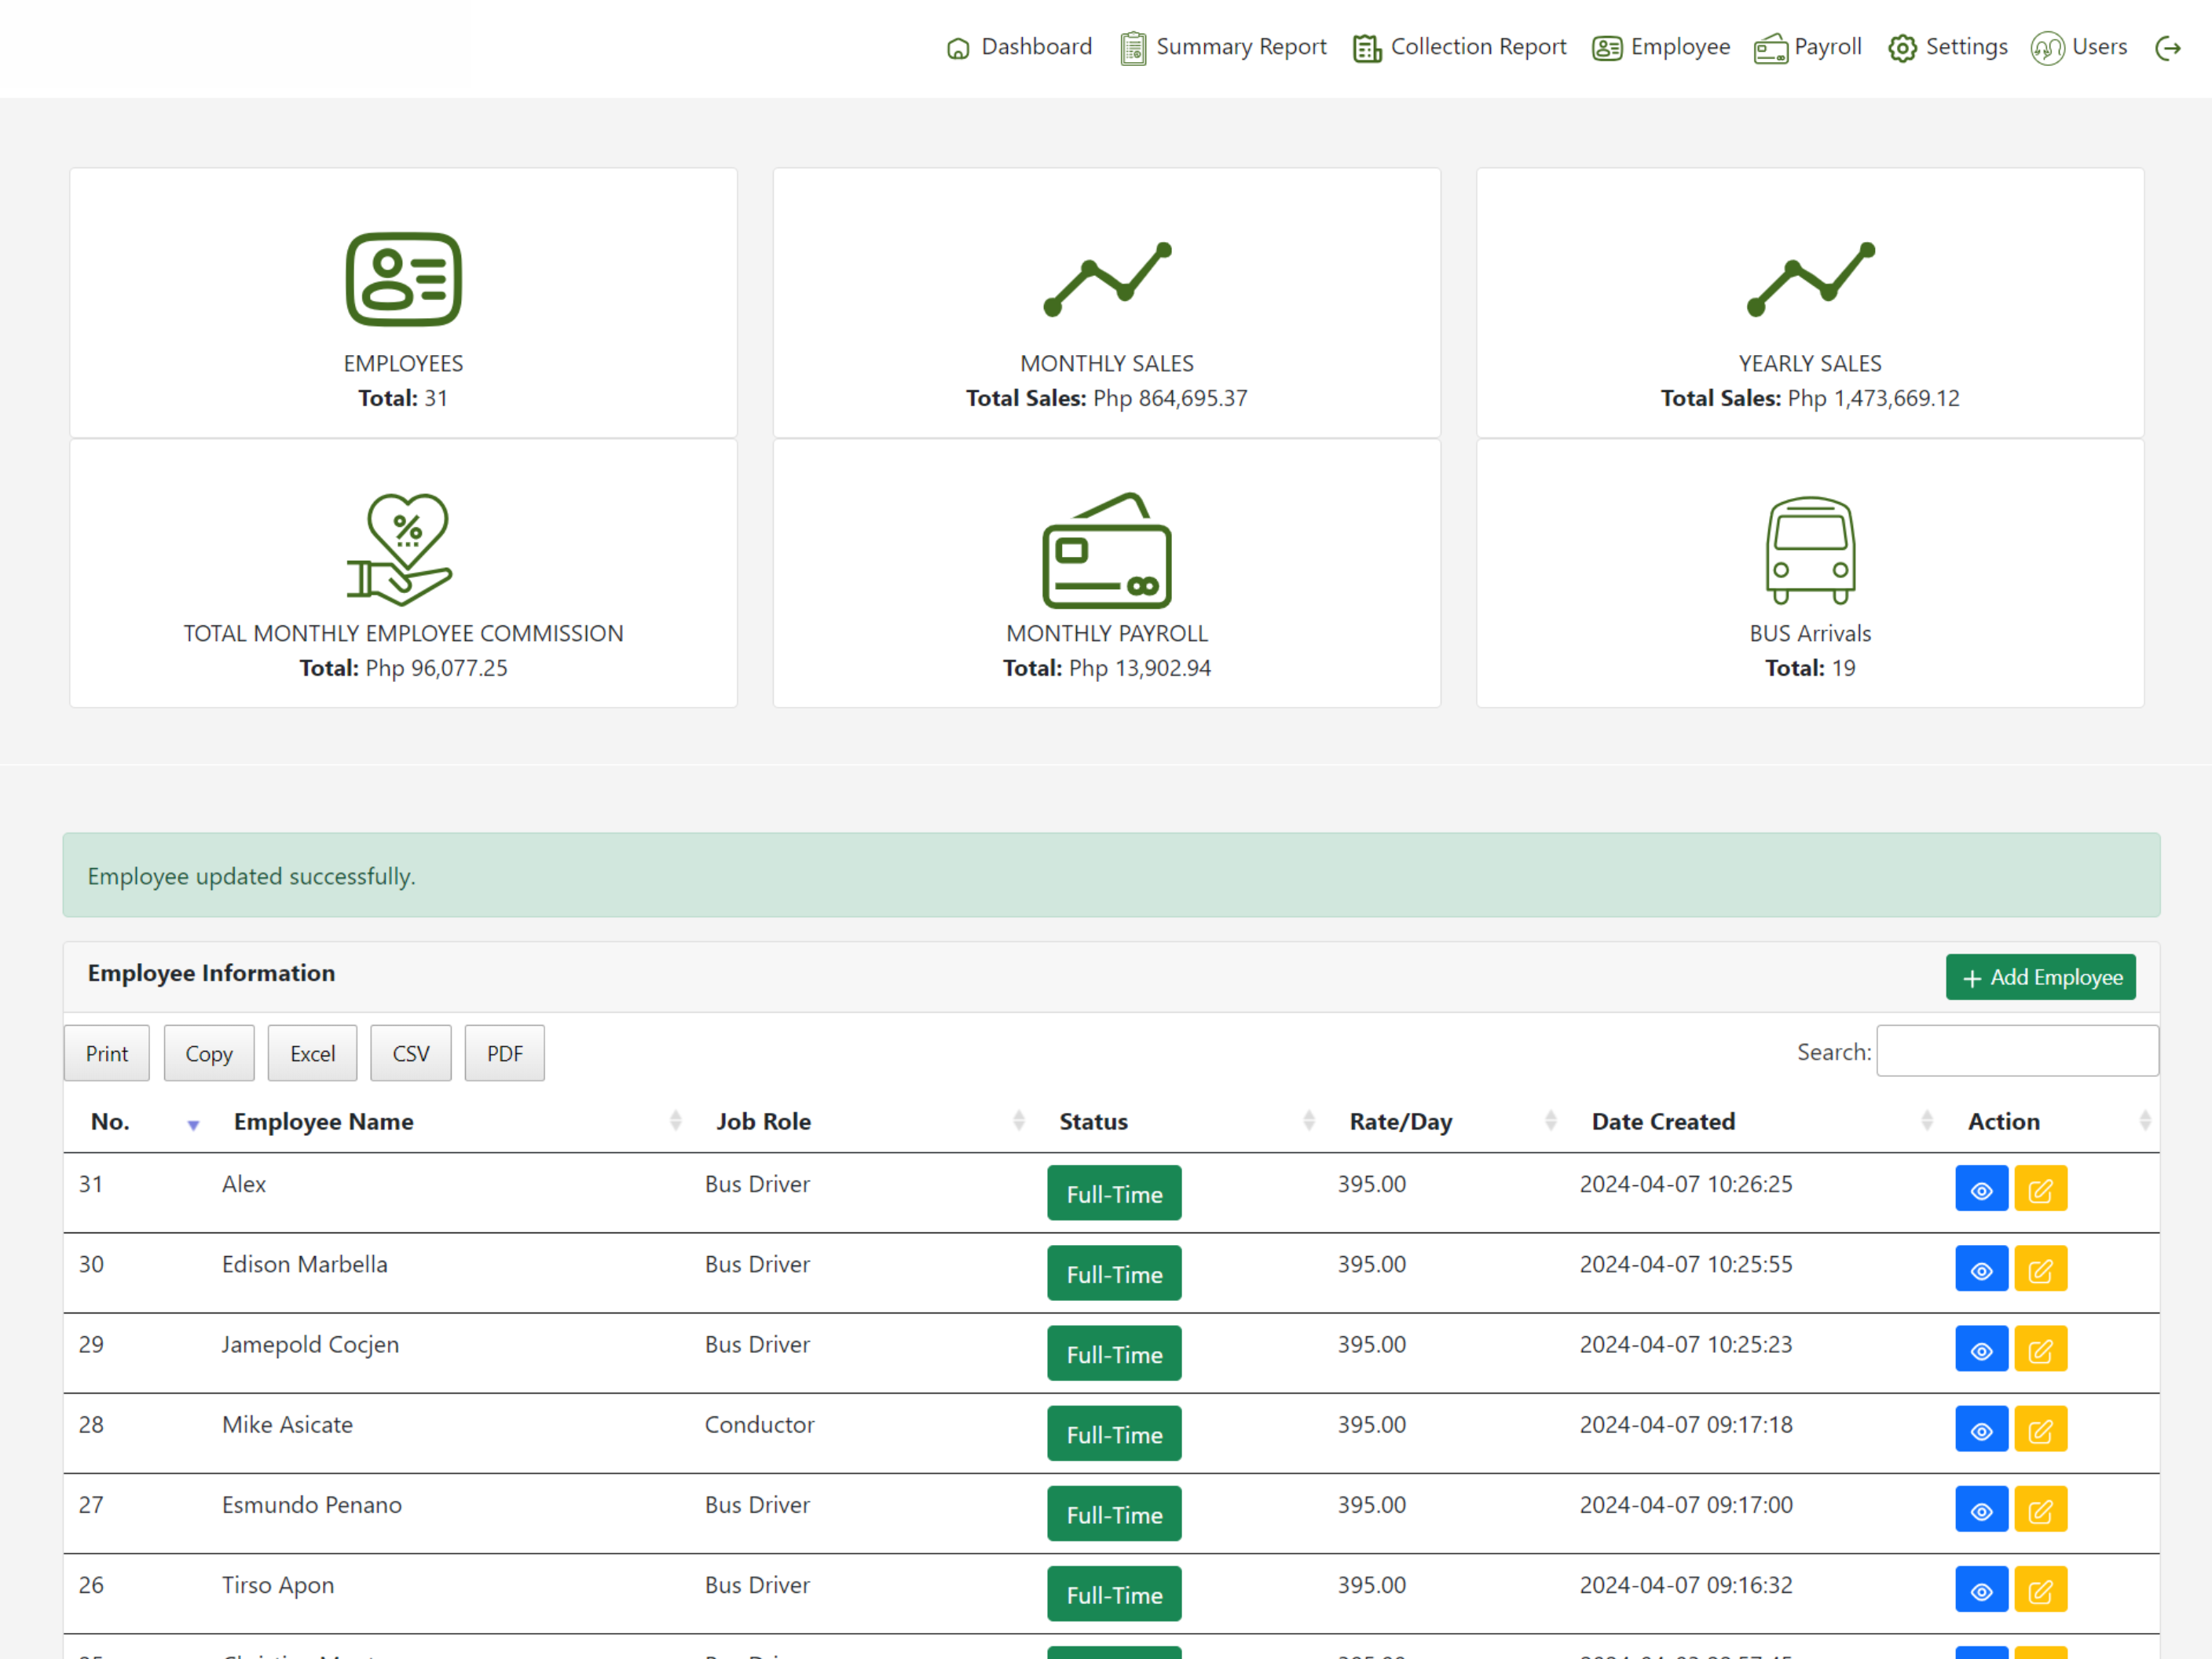Screen dimensions: 2212x1659
Task: Edit Tirso Apon's record
Action: tap(2040, 1589)
